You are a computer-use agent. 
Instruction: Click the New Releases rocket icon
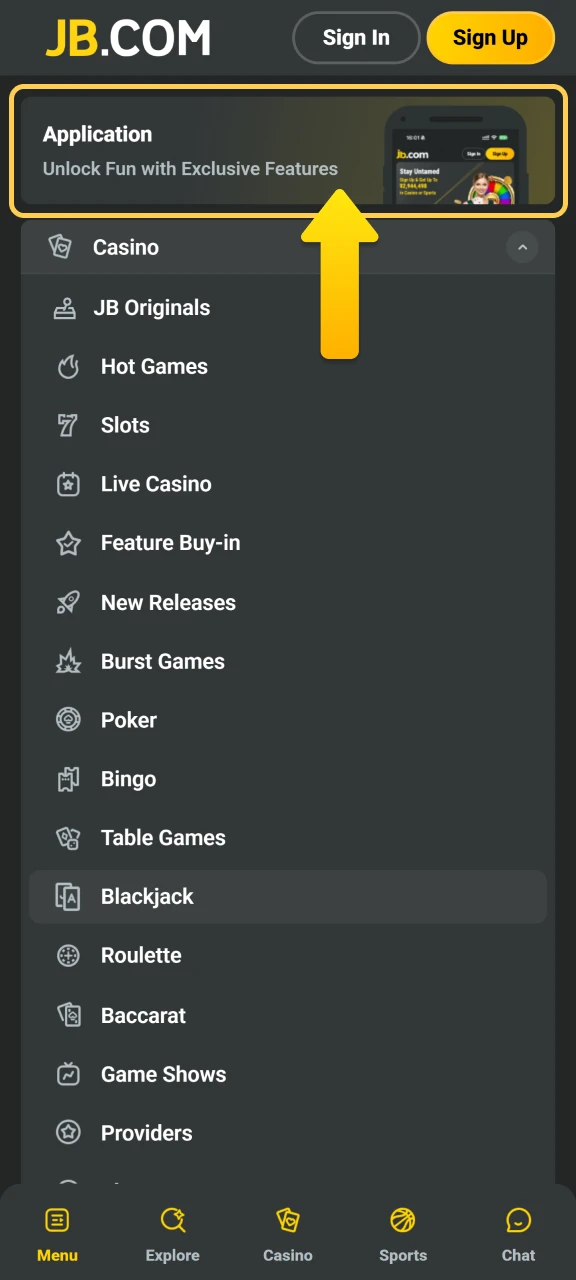67,602
